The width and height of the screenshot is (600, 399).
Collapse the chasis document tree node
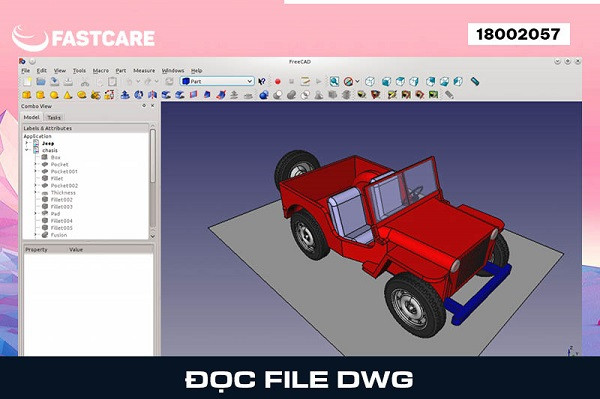(27, 150)
